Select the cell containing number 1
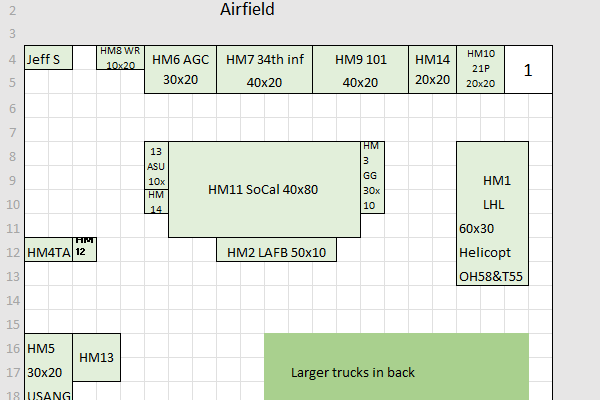600x400 pixels. (x=528, y=69)
